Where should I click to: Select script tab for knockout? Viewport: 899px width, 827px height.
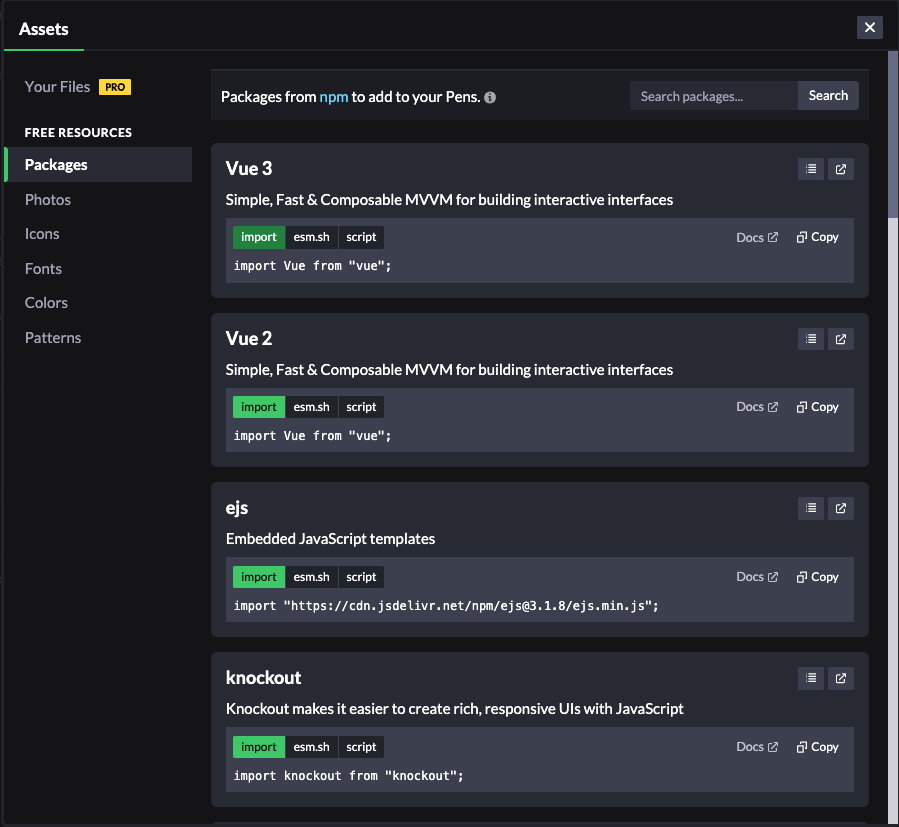(x=361, y=747)
